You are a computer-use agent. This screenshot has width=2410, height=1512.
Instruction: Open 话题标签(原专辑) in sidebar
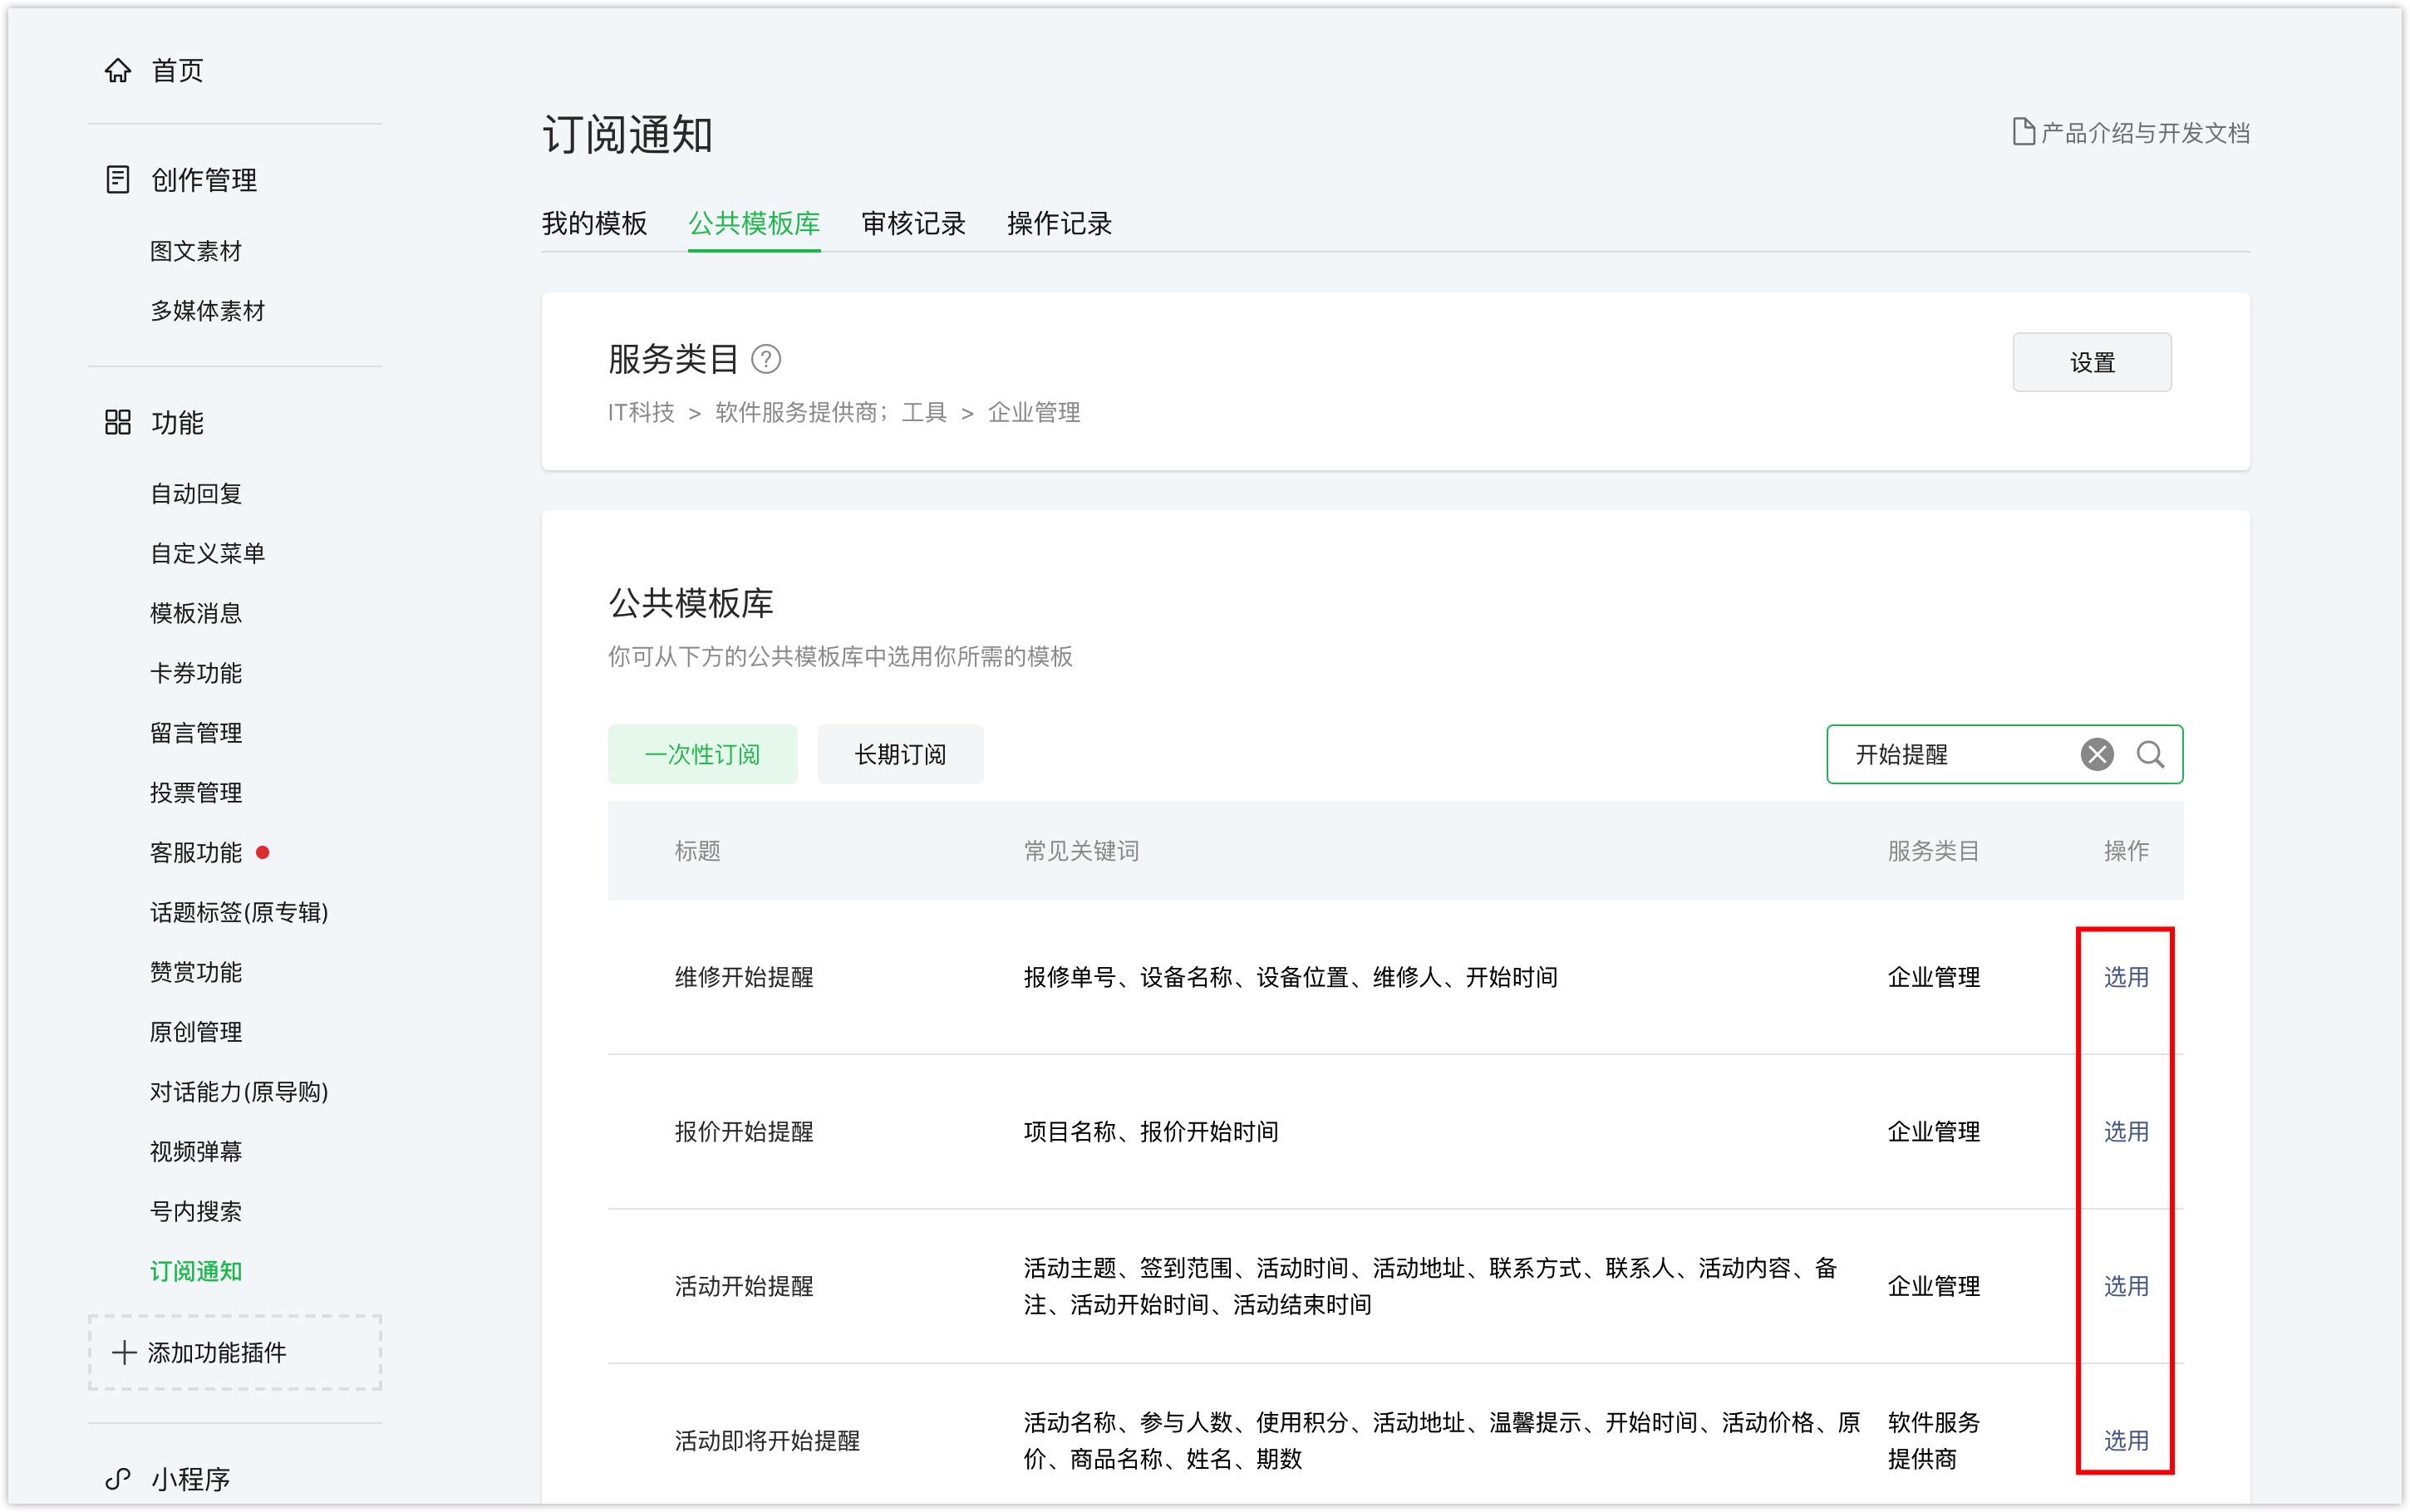pyautogui.click(x=239, y=912)
